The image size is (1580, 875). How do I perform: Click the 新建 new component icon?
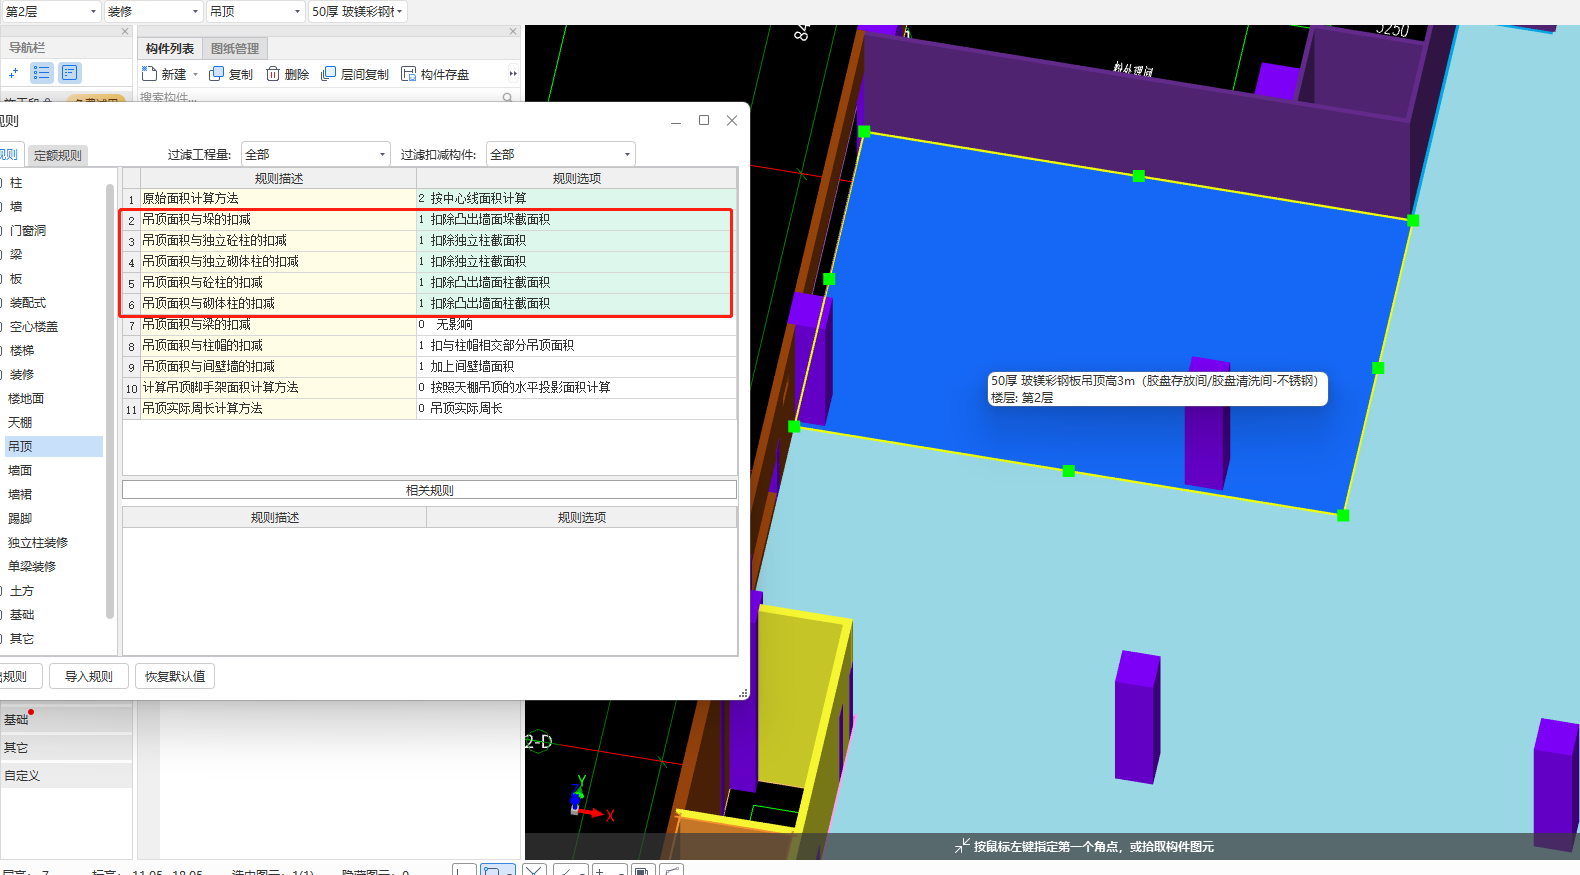click(x=150, y=74)
